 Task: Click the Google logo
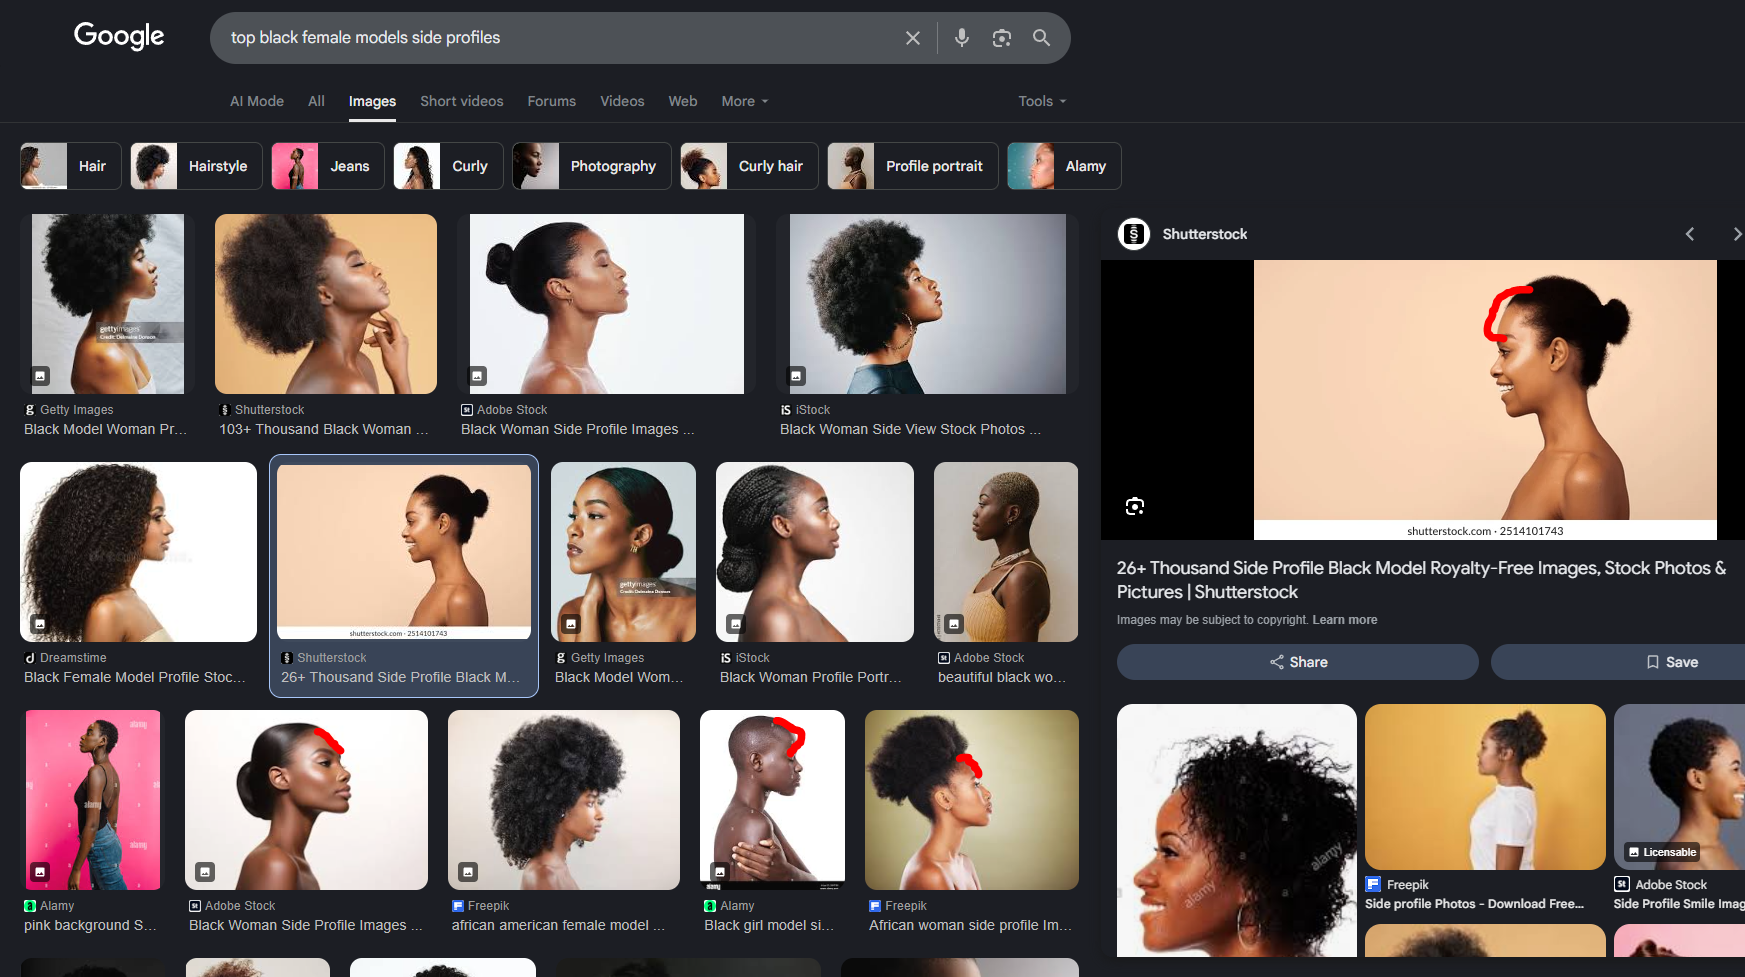click(x=119, y=36)
